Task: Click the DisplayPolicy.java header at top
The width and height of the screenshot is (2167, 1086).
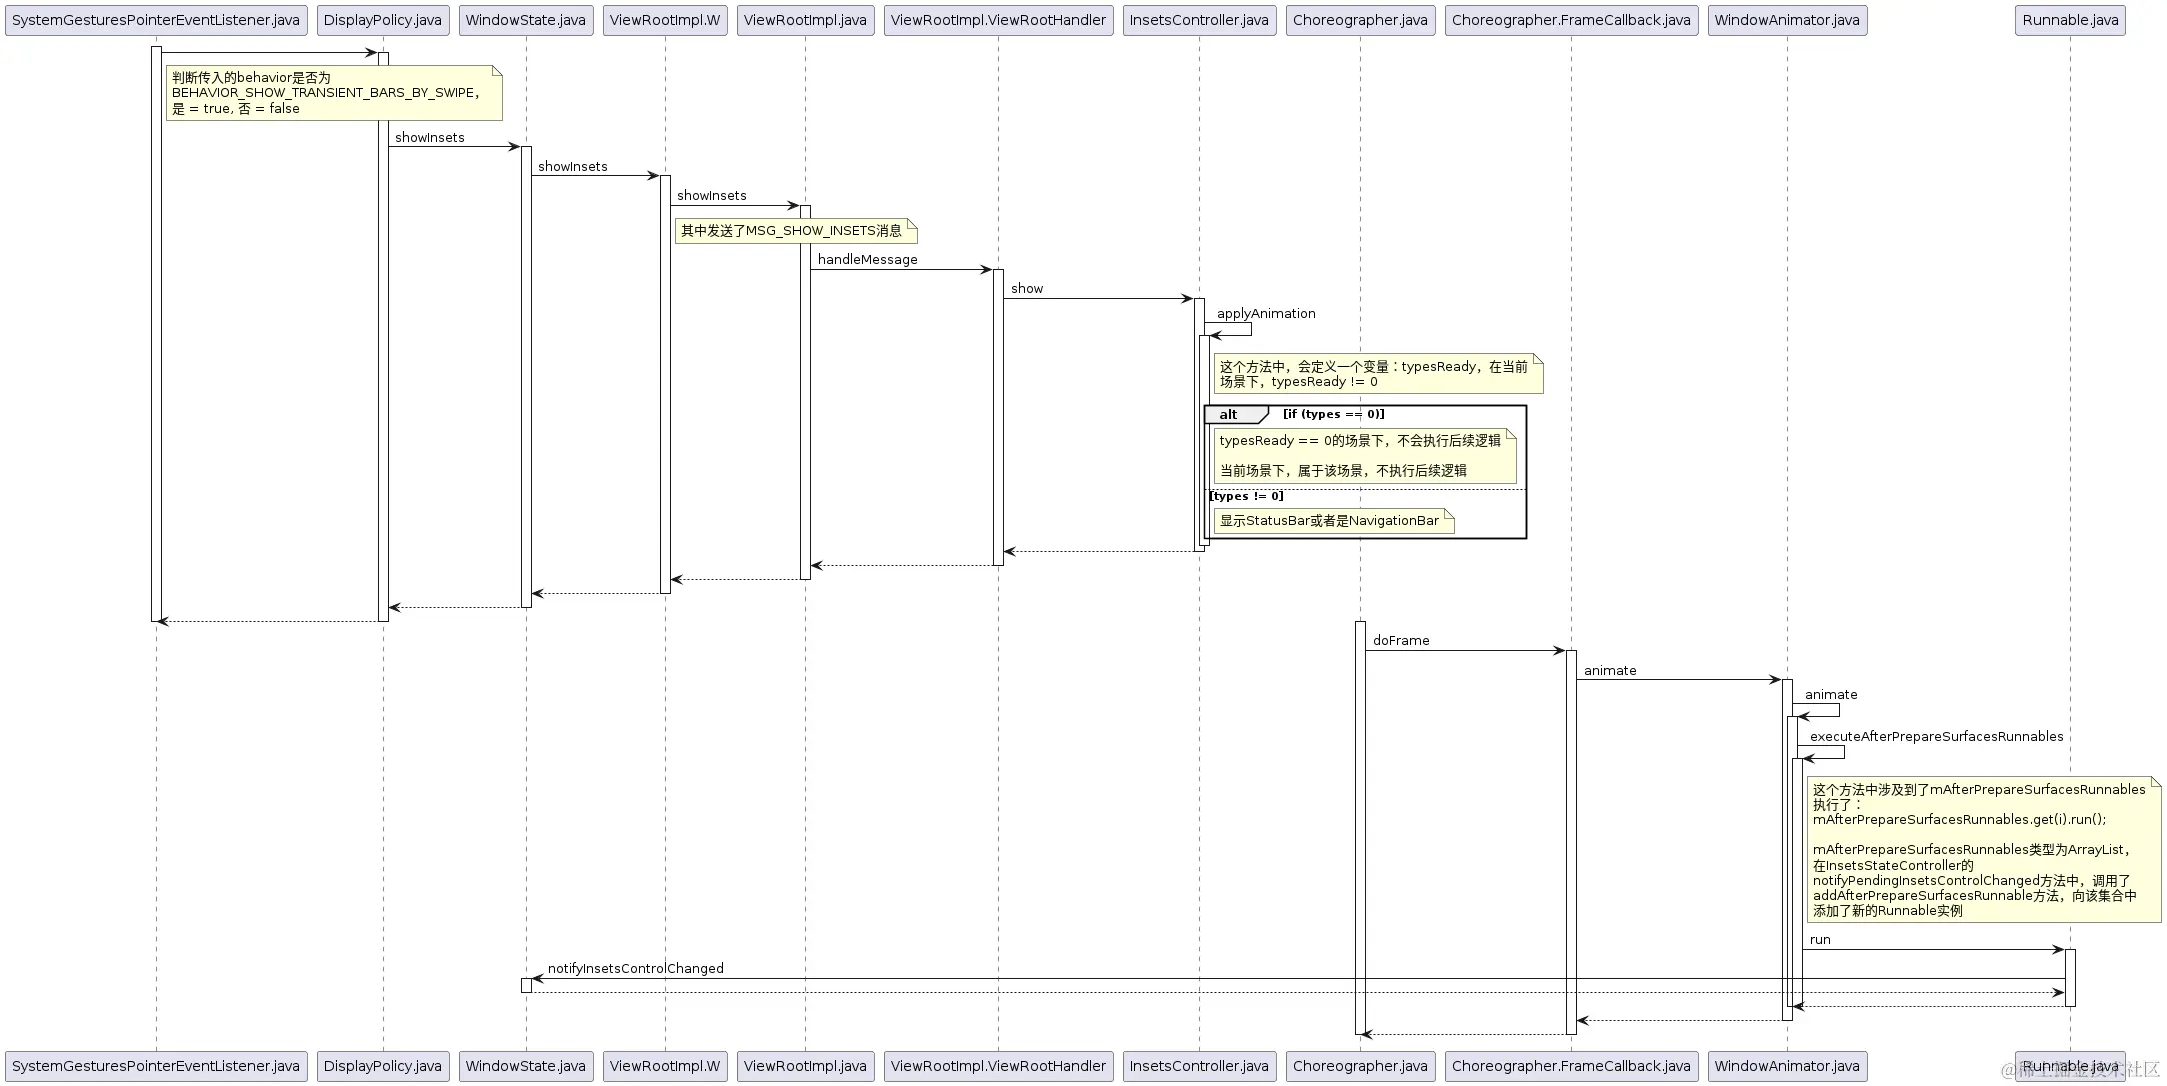Action: [x=382, y=19]
